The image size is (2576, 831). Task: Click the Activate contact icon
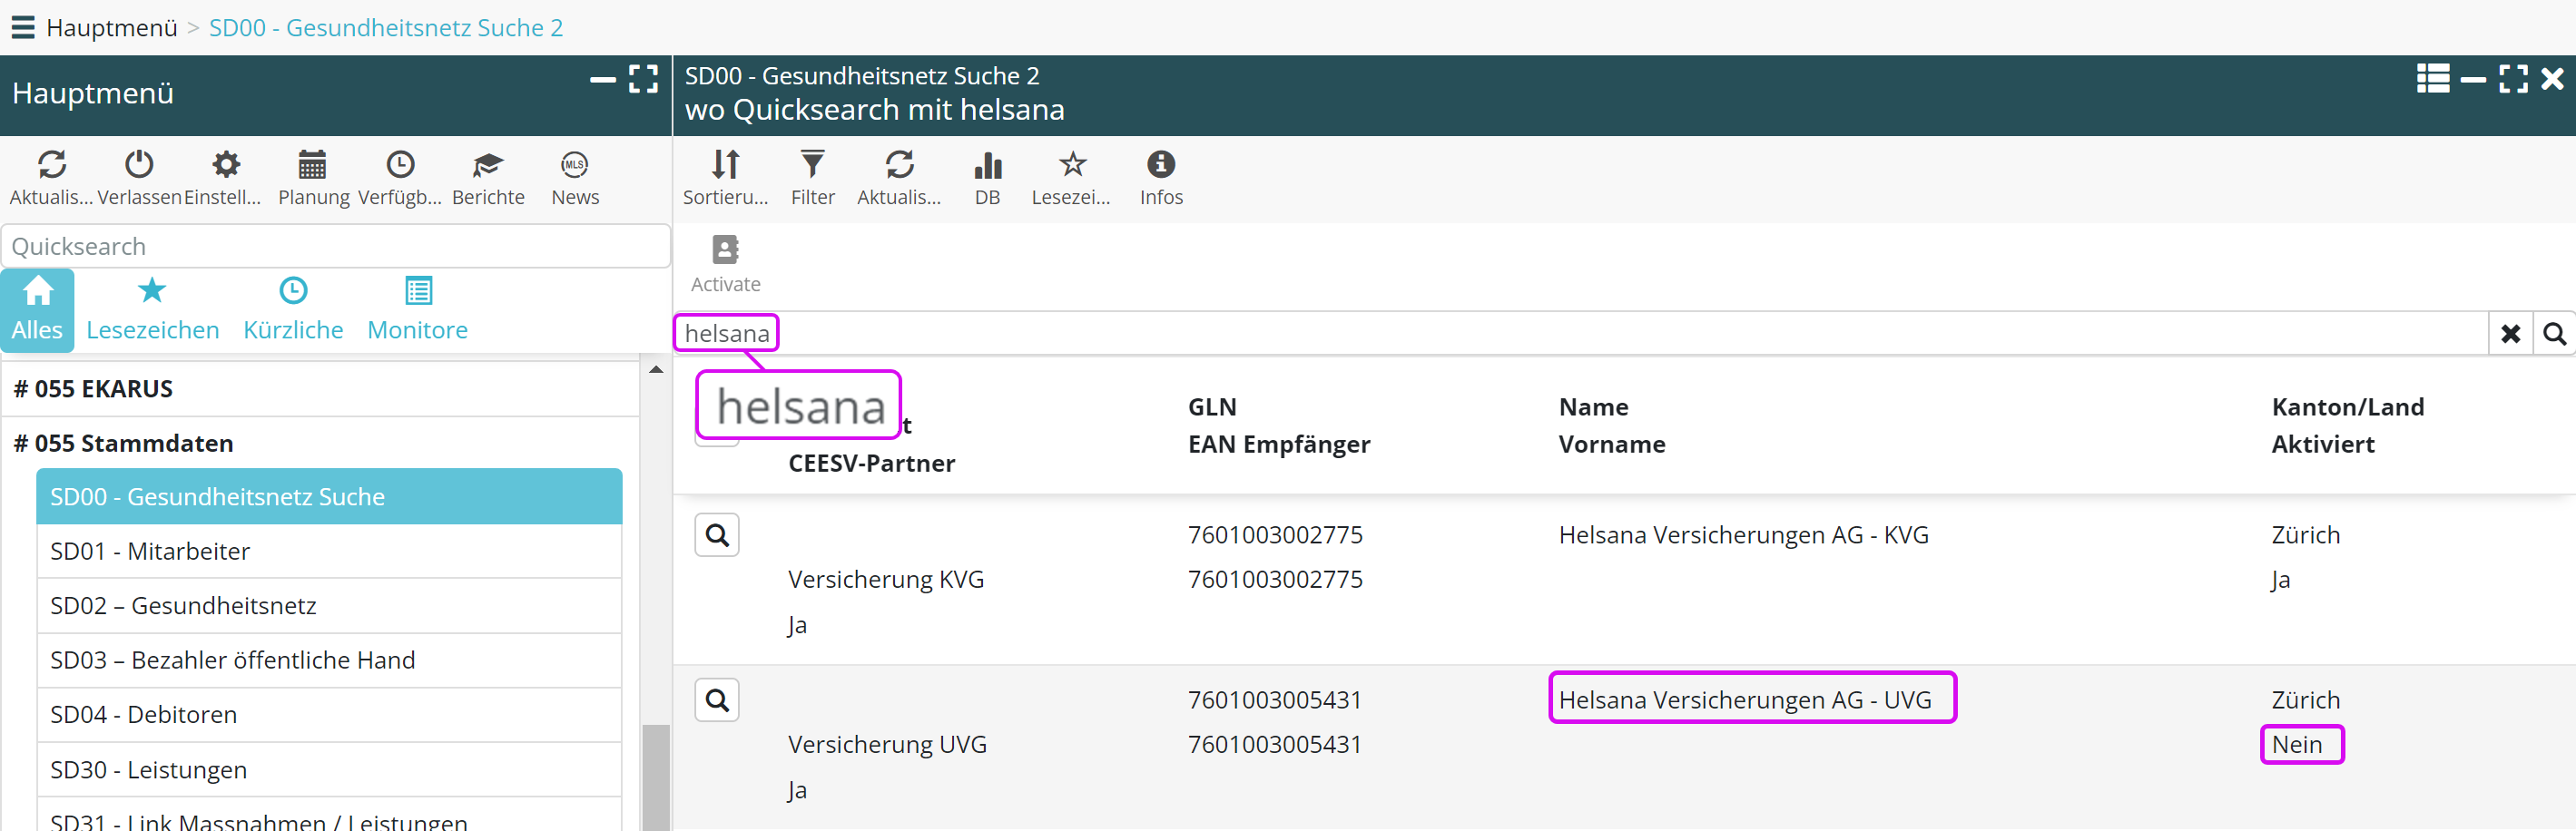pyautogui.click(x=725, y=250)
